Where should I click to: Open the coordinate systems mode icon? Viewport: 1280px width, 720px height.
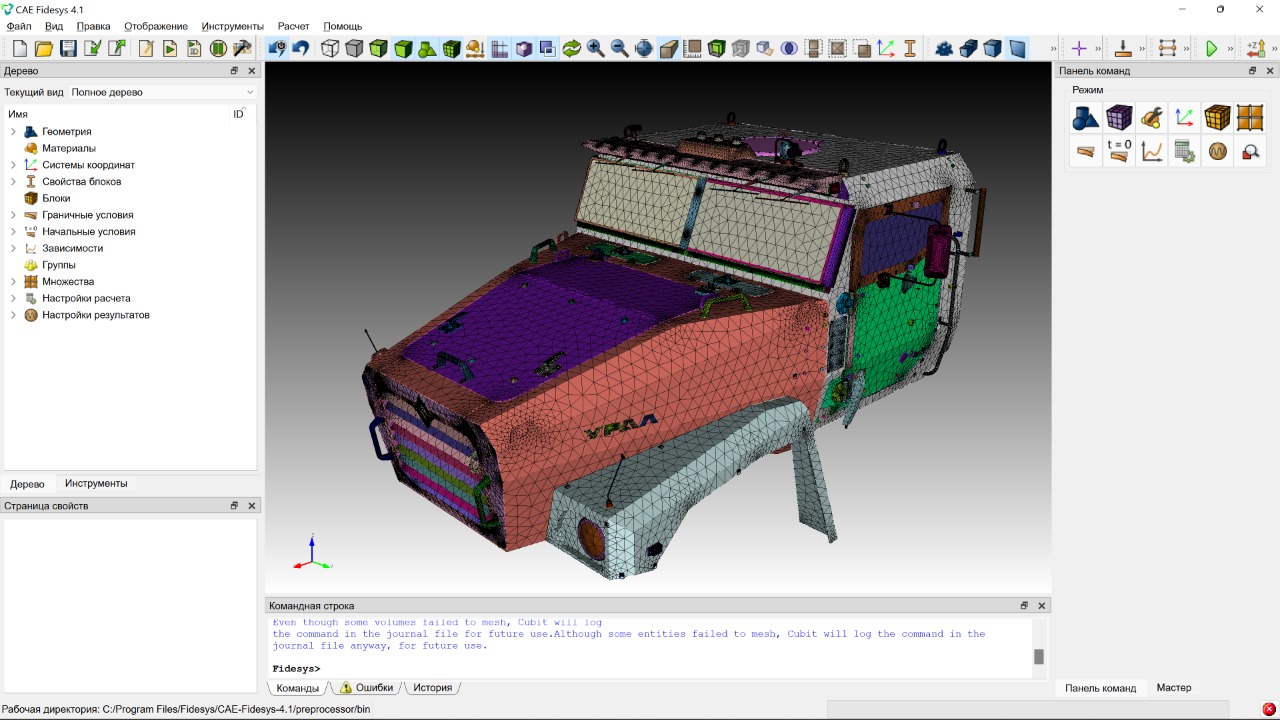click(x=1185, y=118)
